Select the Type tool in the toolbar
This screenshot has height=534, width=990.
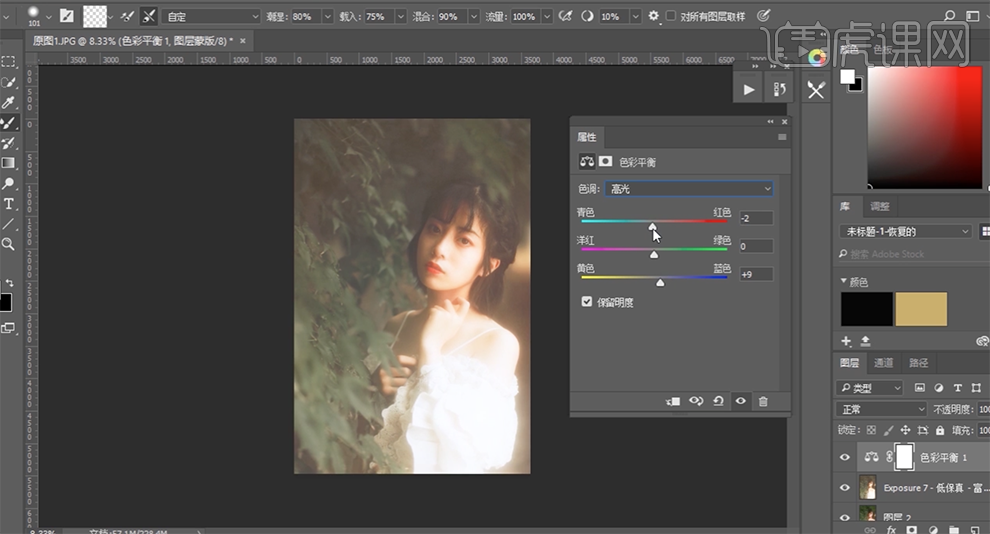point(9,204)
